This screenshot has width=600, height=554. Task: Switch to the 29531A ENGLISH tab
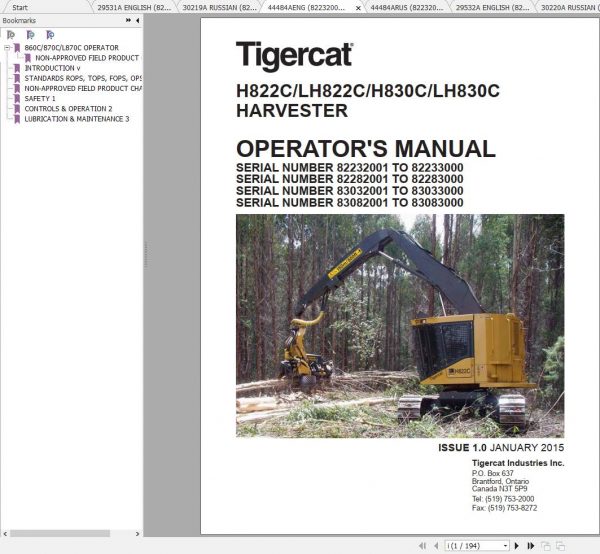[x=134, y=7]
